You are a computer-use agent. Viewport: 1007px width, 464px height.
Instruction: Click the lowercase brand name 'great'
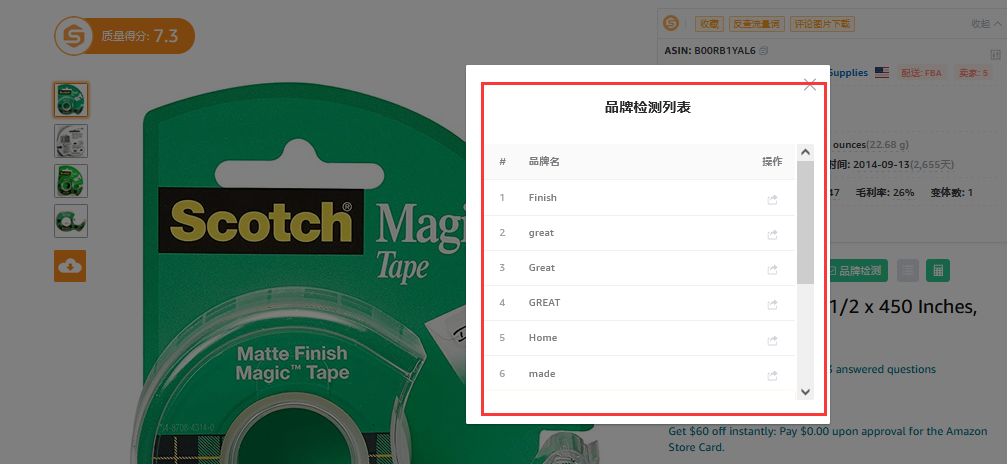point(541,233)
